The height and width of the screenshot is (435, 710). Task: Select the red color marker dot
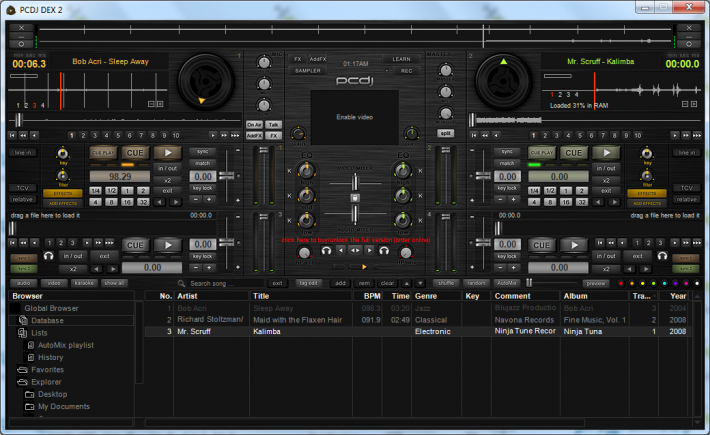621,283
